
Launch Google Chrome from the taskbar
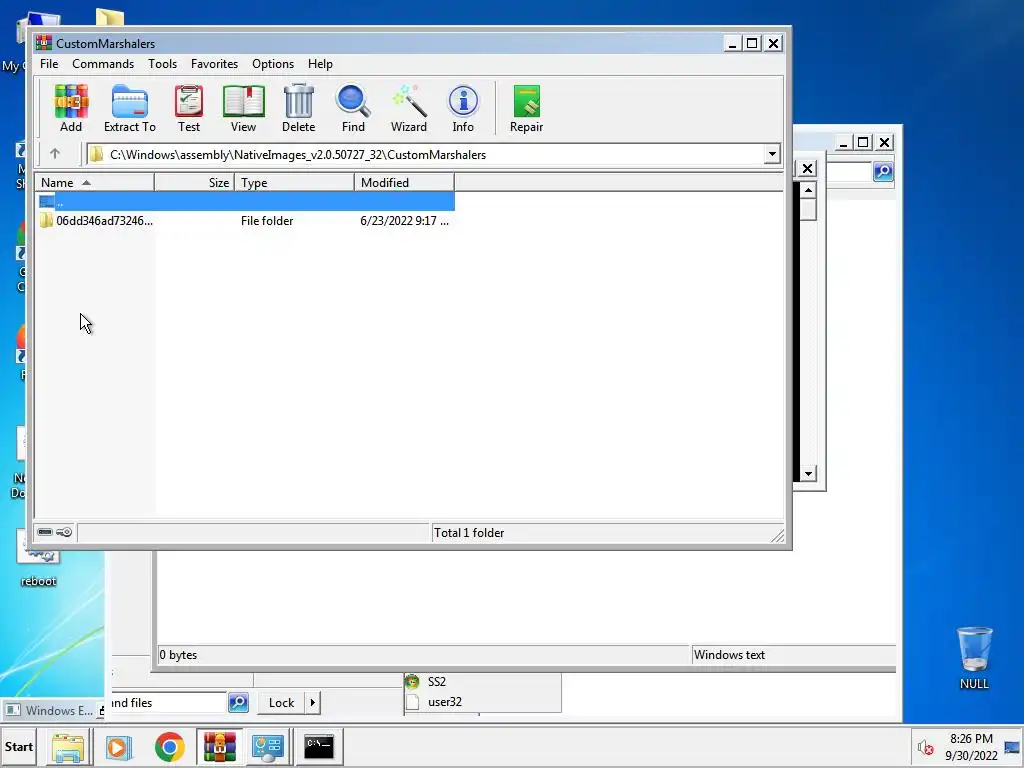170,747
